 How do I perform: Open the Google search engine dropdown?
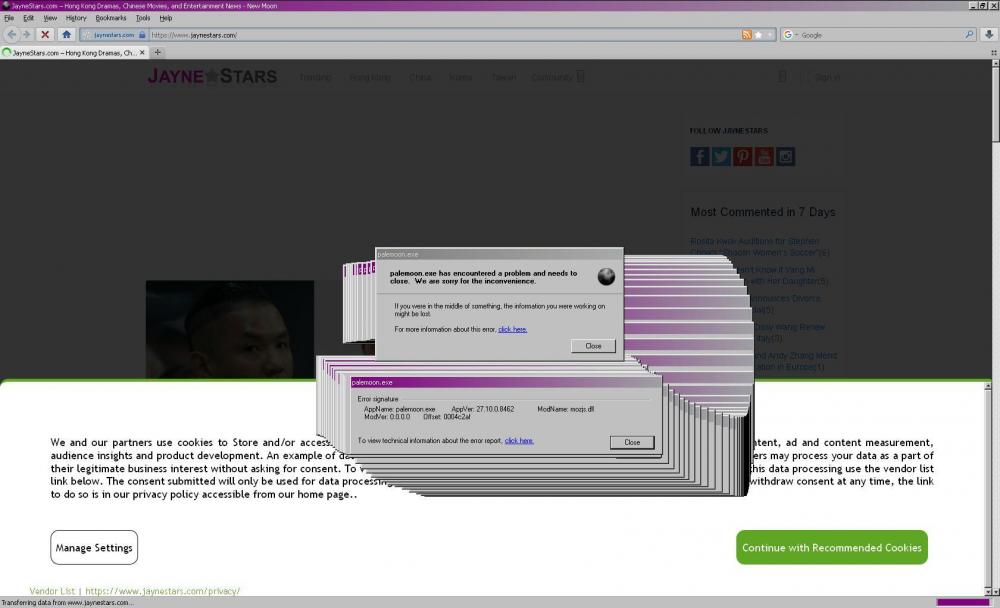click(x=790, y=35)
